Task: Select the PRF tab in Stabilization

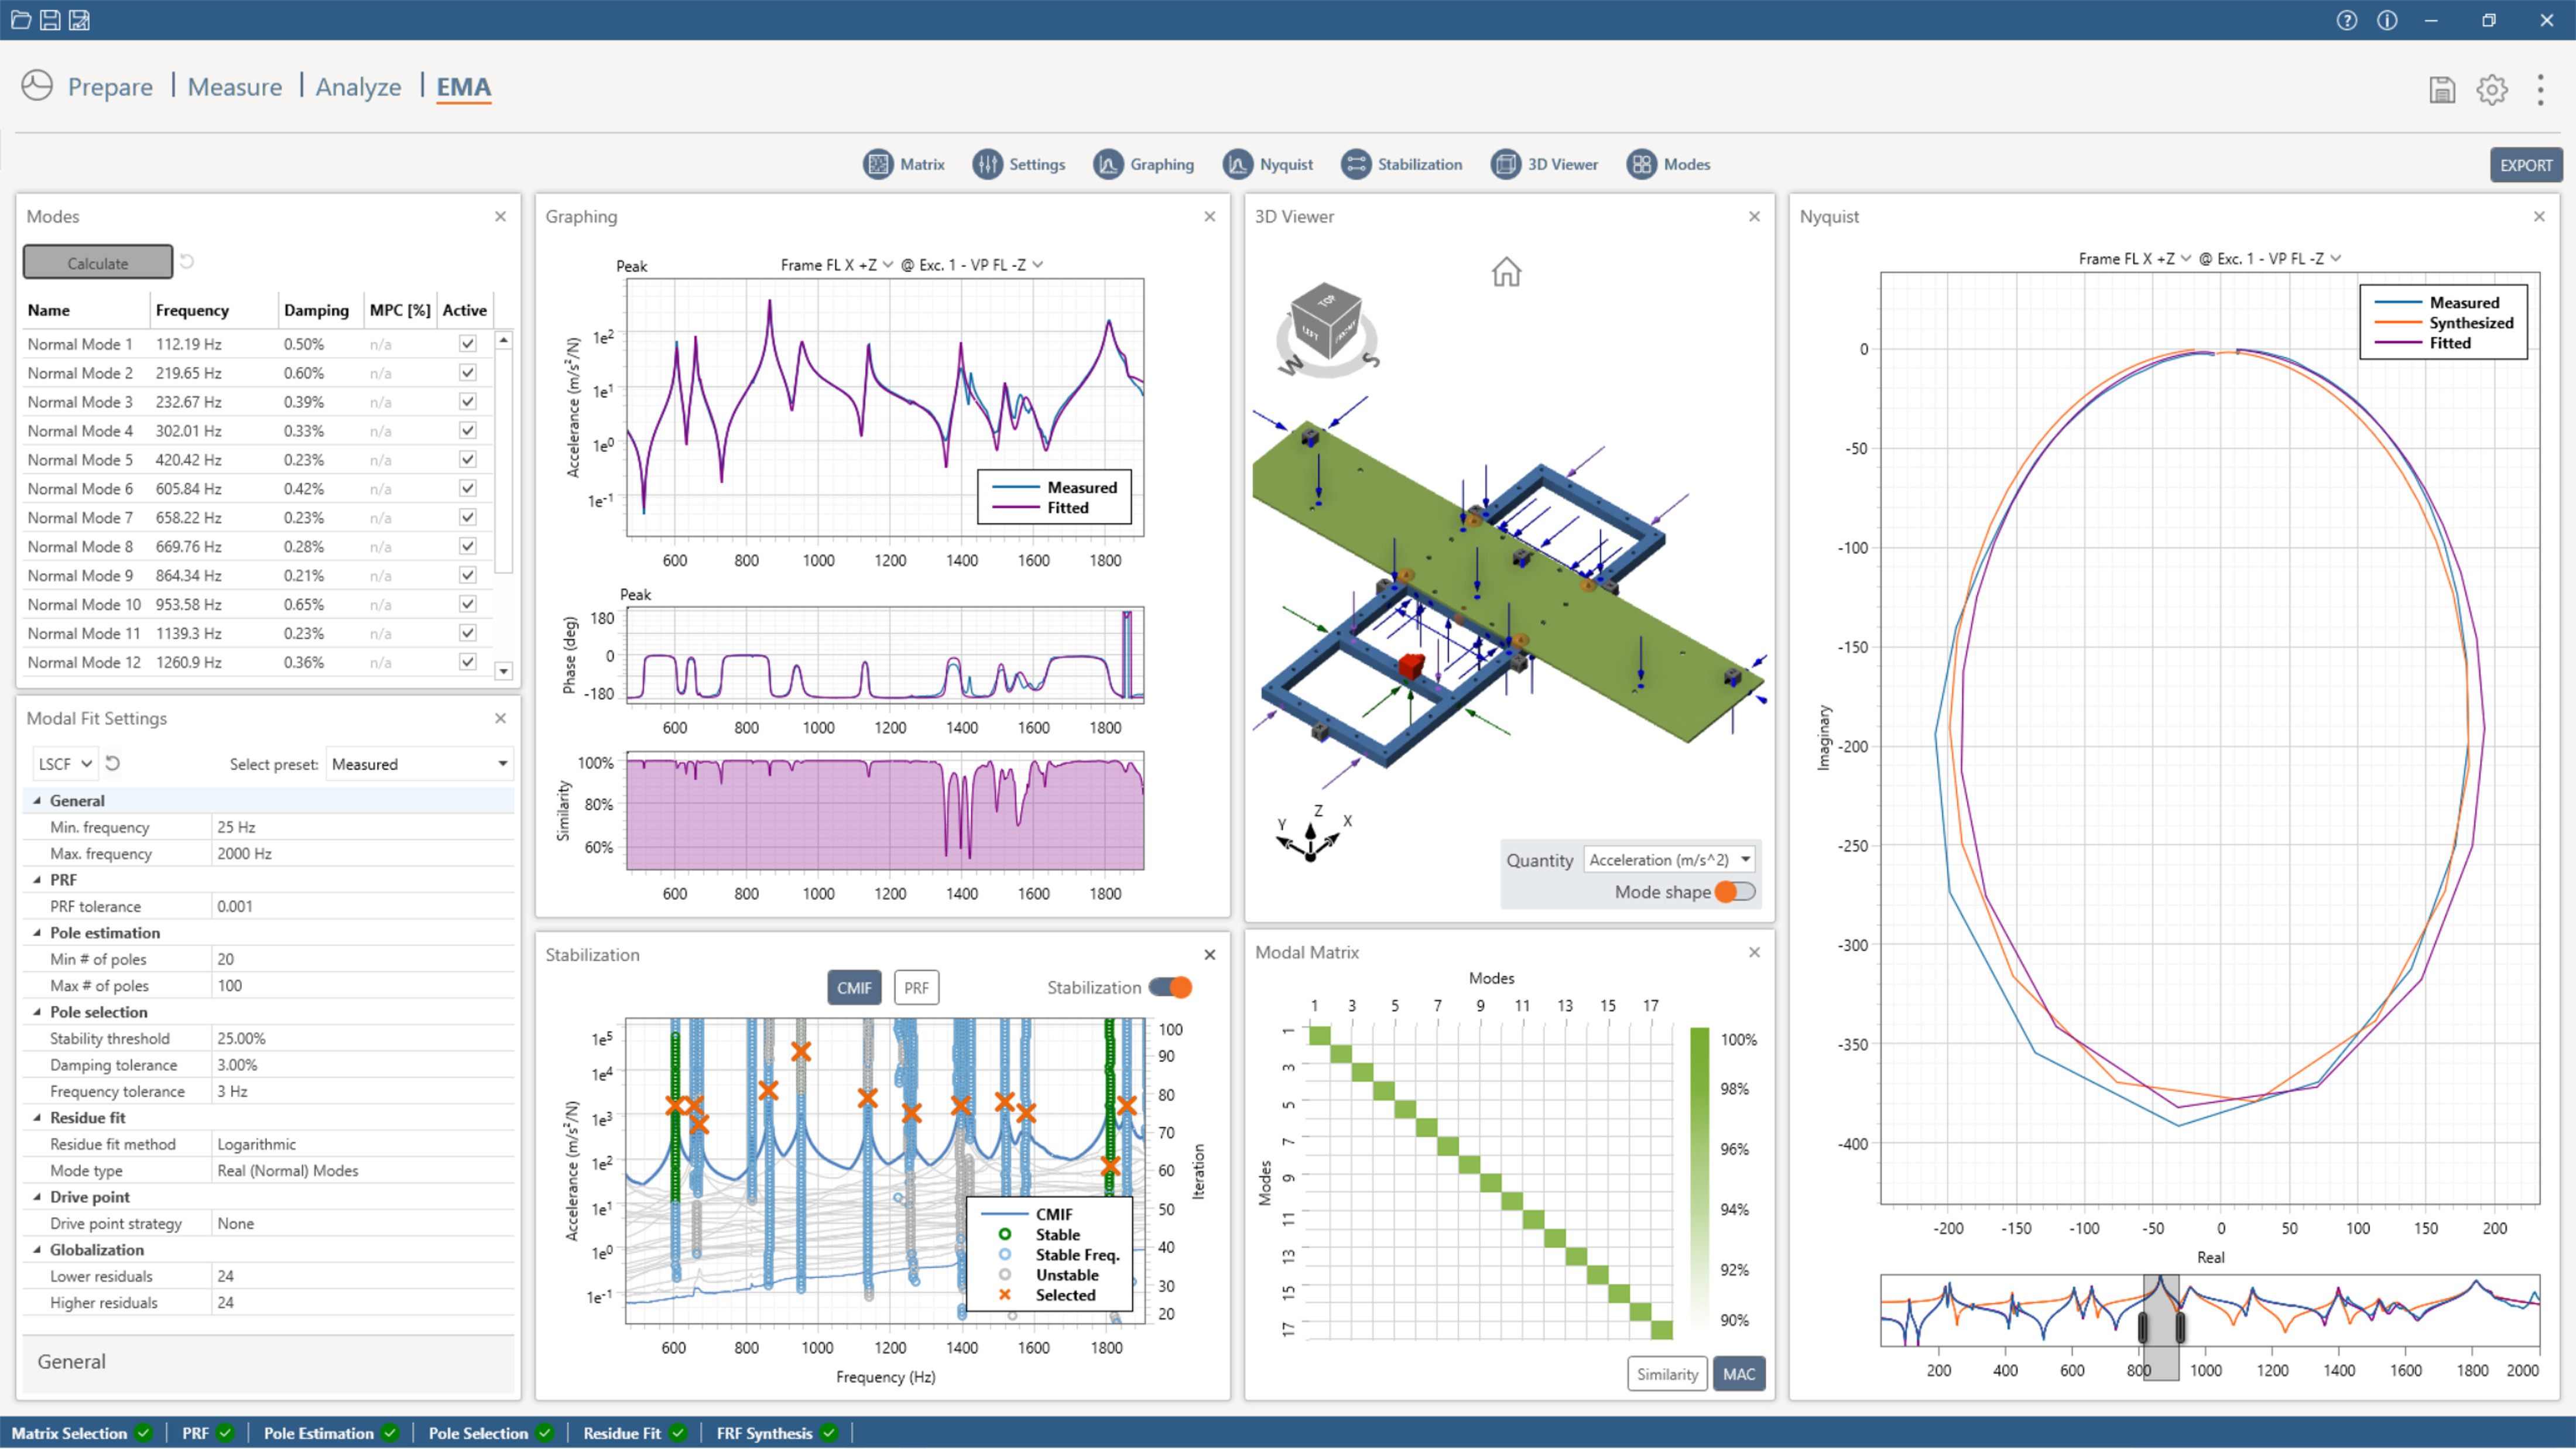Action: pyautogui.click(x=916, y=988)
